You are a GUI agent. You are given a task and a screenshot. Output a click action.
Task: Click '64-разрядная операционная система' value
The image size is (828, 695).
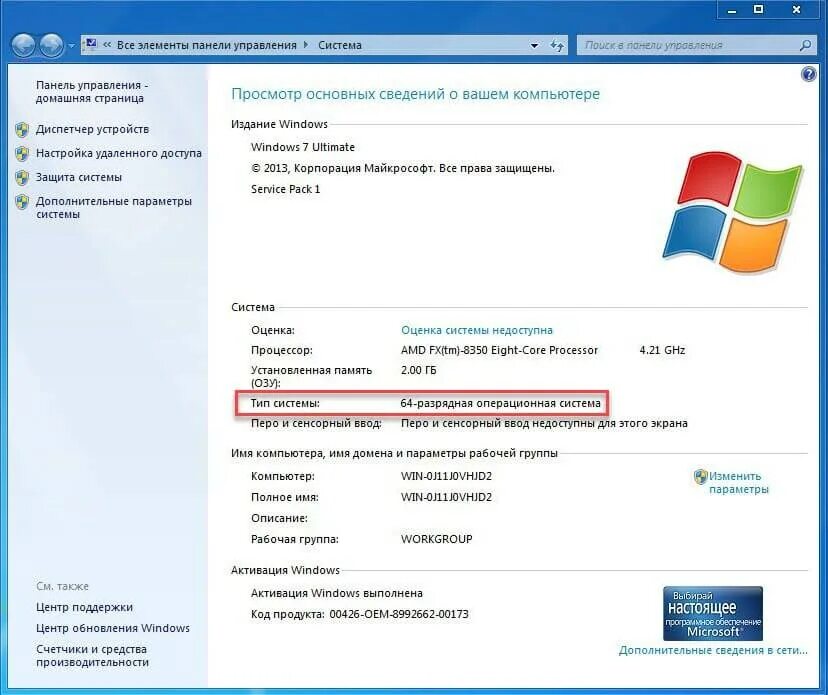pyautogui.click(x=500, y=403)
